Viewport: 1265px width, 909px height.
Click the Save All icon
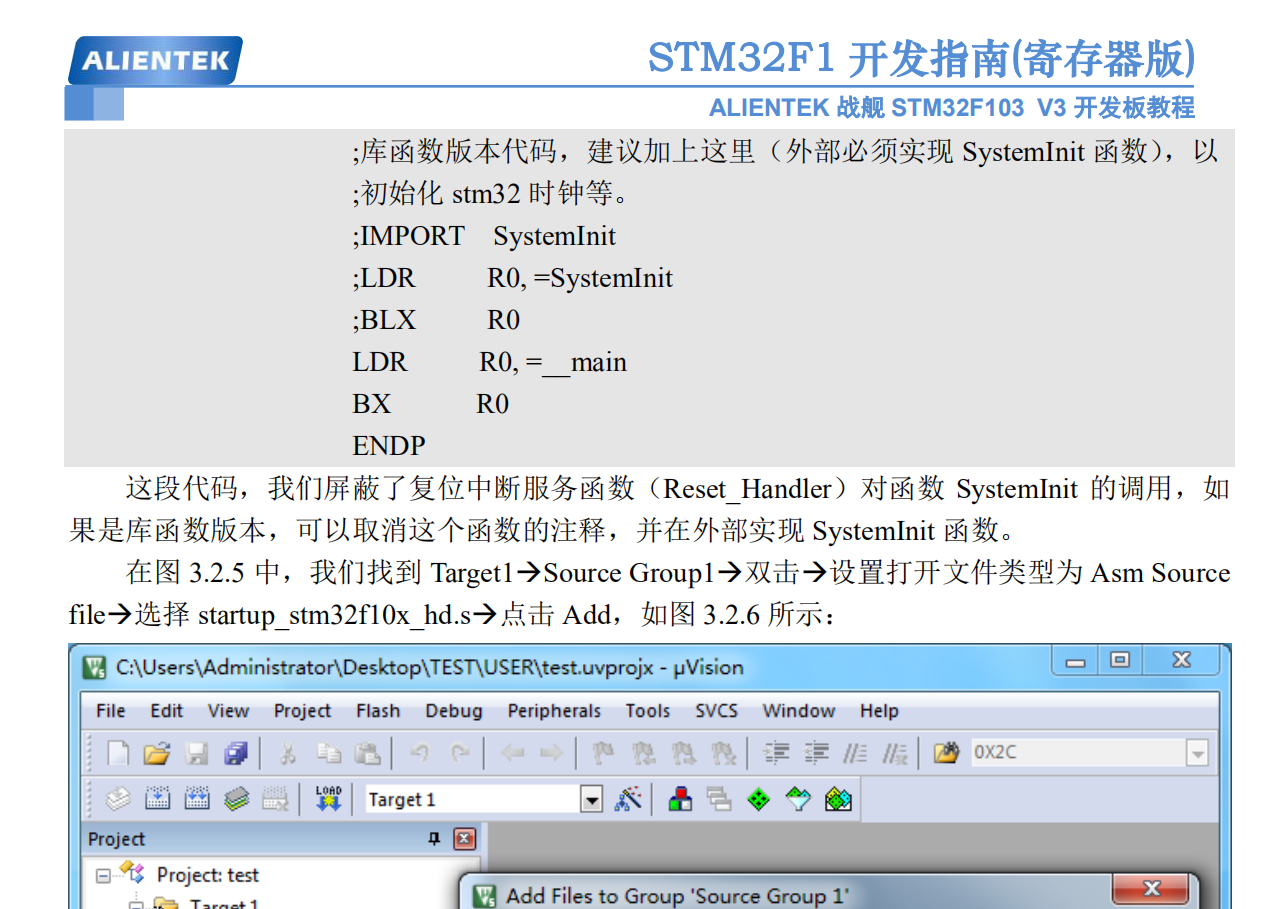pos(236,753)
